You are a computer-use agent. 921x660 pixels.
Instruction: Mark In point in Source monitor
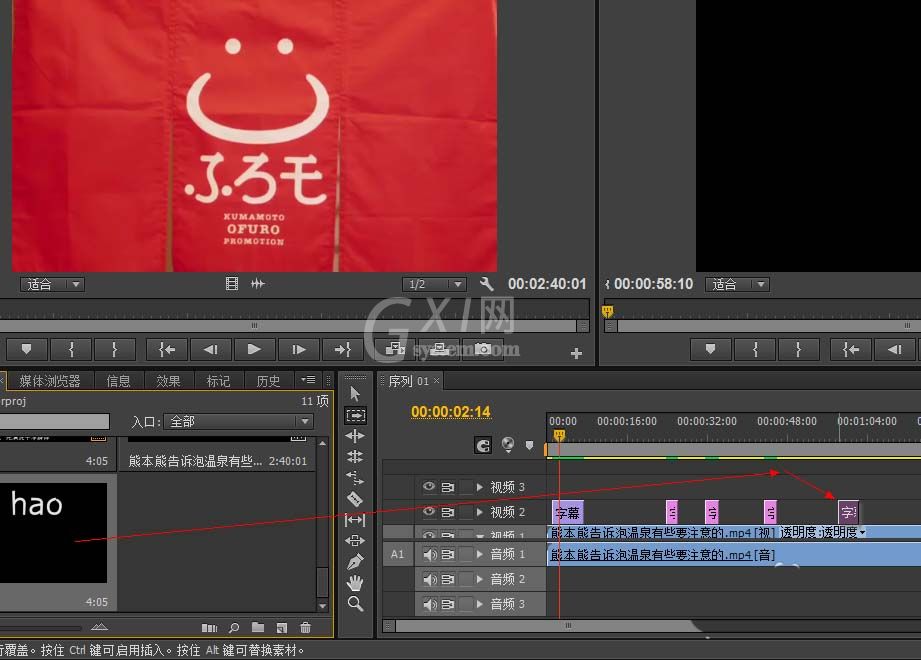(71, 349)
